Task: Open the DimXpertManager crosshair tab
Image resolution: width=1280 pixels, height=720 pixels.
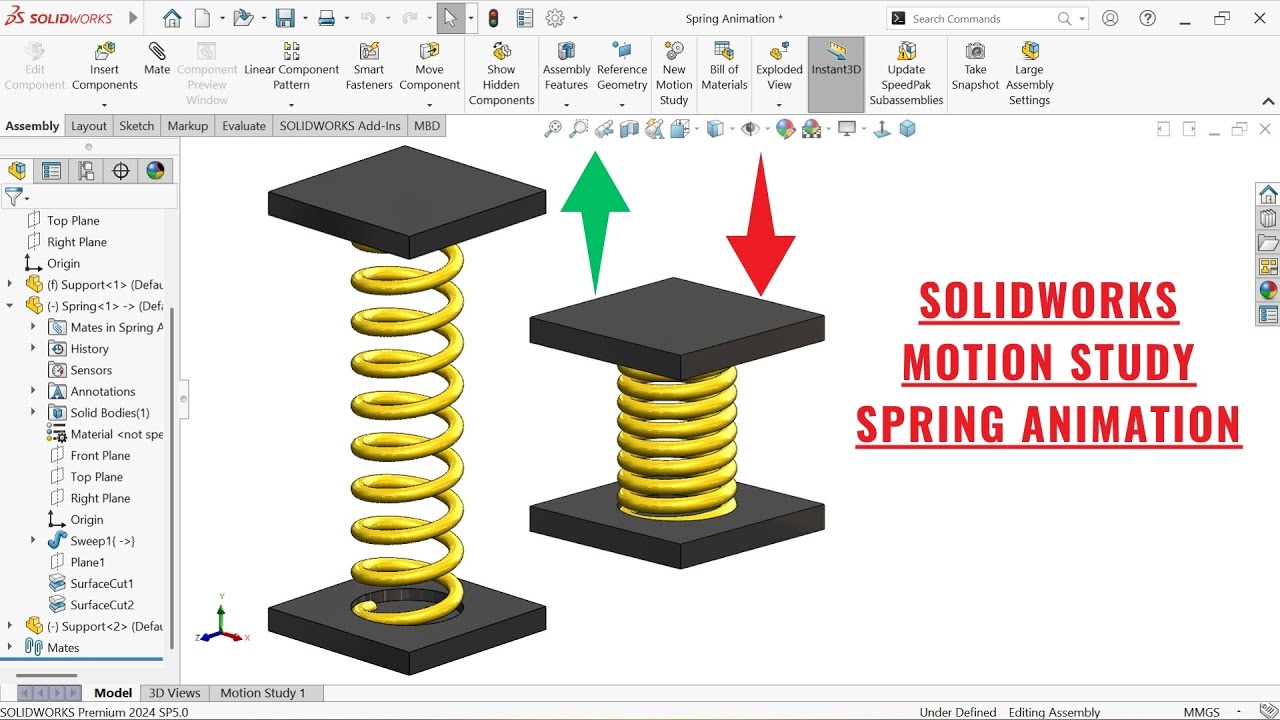Action: 121,170
